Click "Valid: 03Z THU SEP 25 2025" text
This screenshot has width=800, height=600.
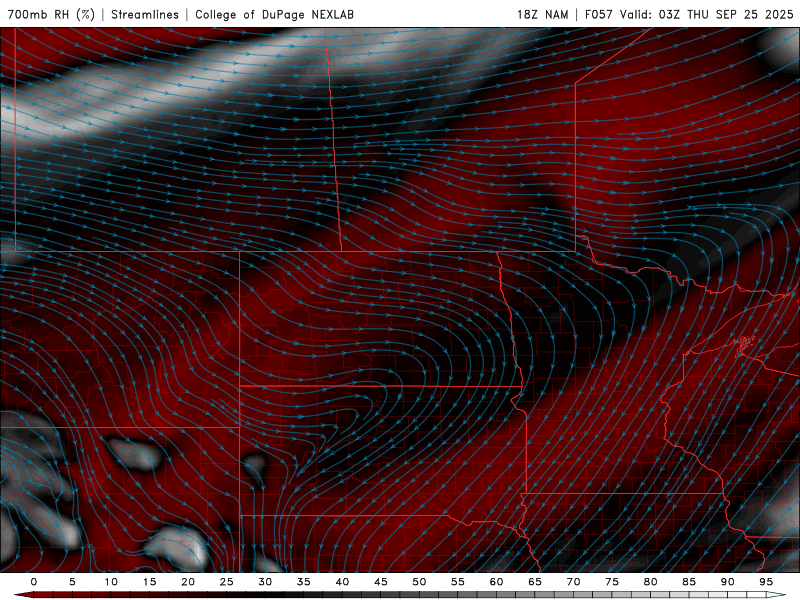pos(707,14)
